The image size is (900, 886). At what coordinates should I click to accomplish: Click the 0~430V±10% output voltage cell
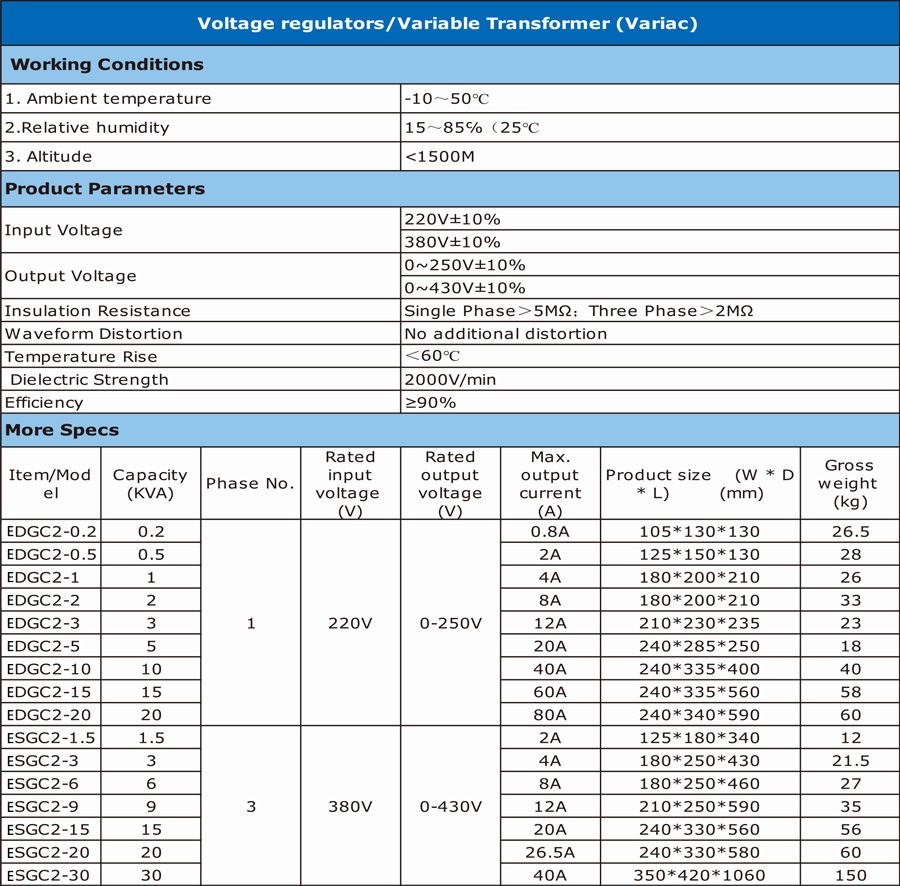pyautogui.click(x=650, y=287)
